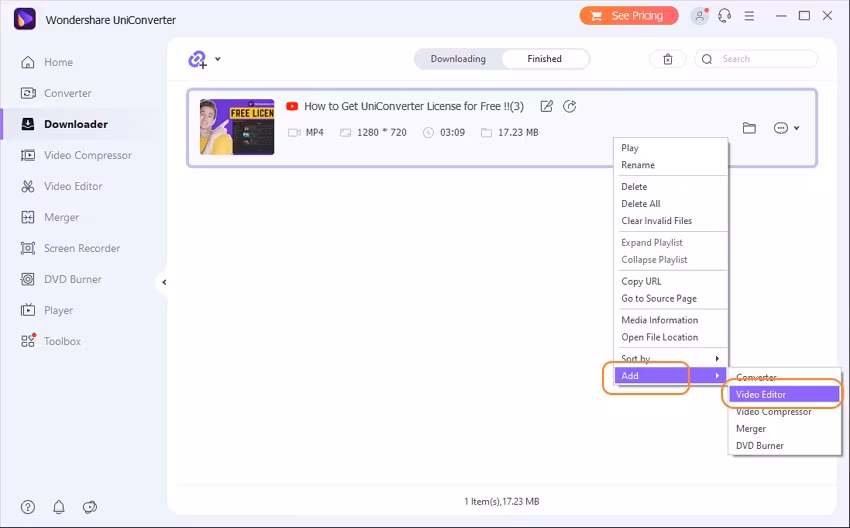Click the edit pencil icon beside video title
Image resolution: width=850 pixels, height=528 pixels.
546,106
